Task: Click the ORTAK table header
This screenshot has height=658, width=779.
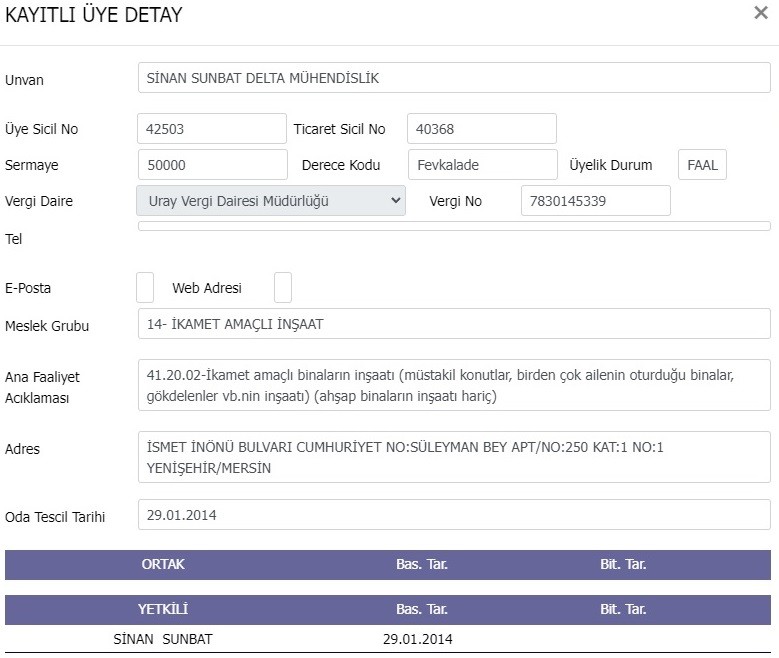Action: click(163, 565)
